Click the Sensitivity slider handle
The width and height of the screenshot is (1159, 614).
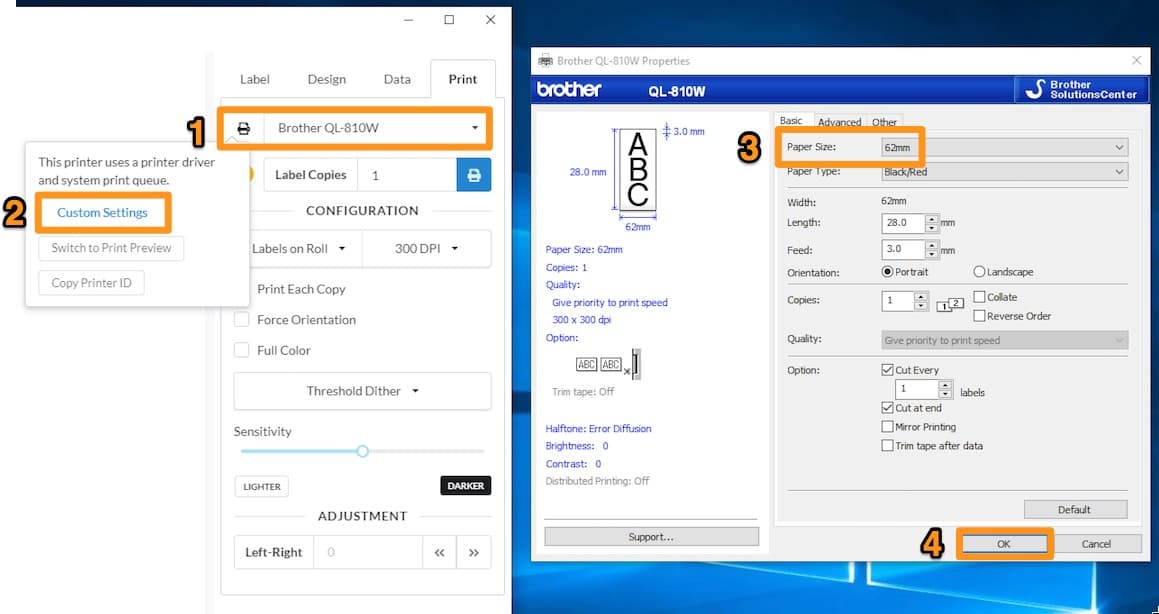(362, 451)
